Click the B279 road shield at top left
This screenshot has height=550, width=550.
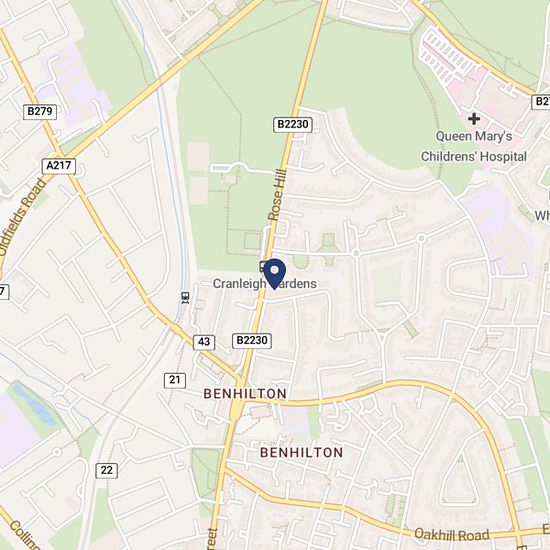[x=40, y=112]
